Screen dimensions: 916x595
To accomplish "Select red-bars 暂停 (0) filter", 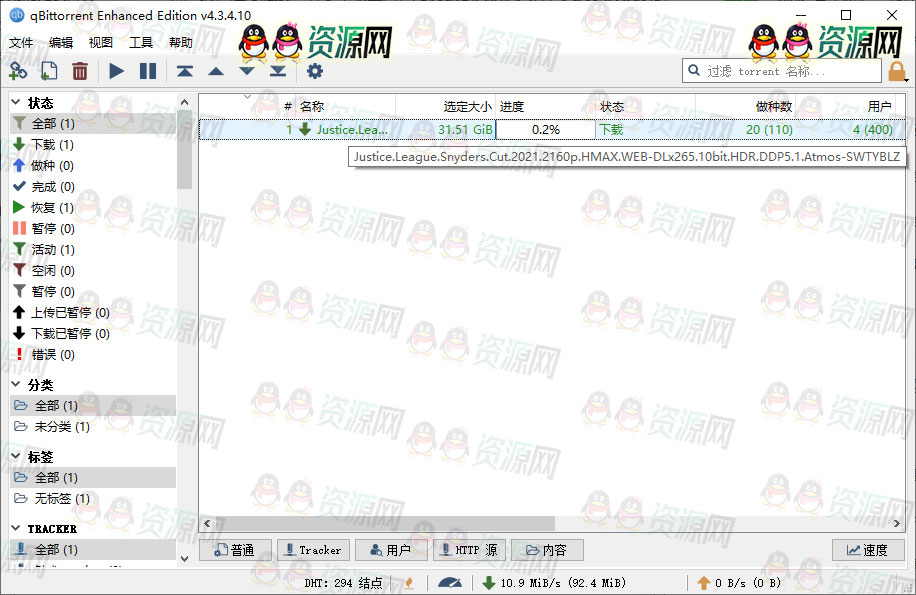I will tap(93, 228).
